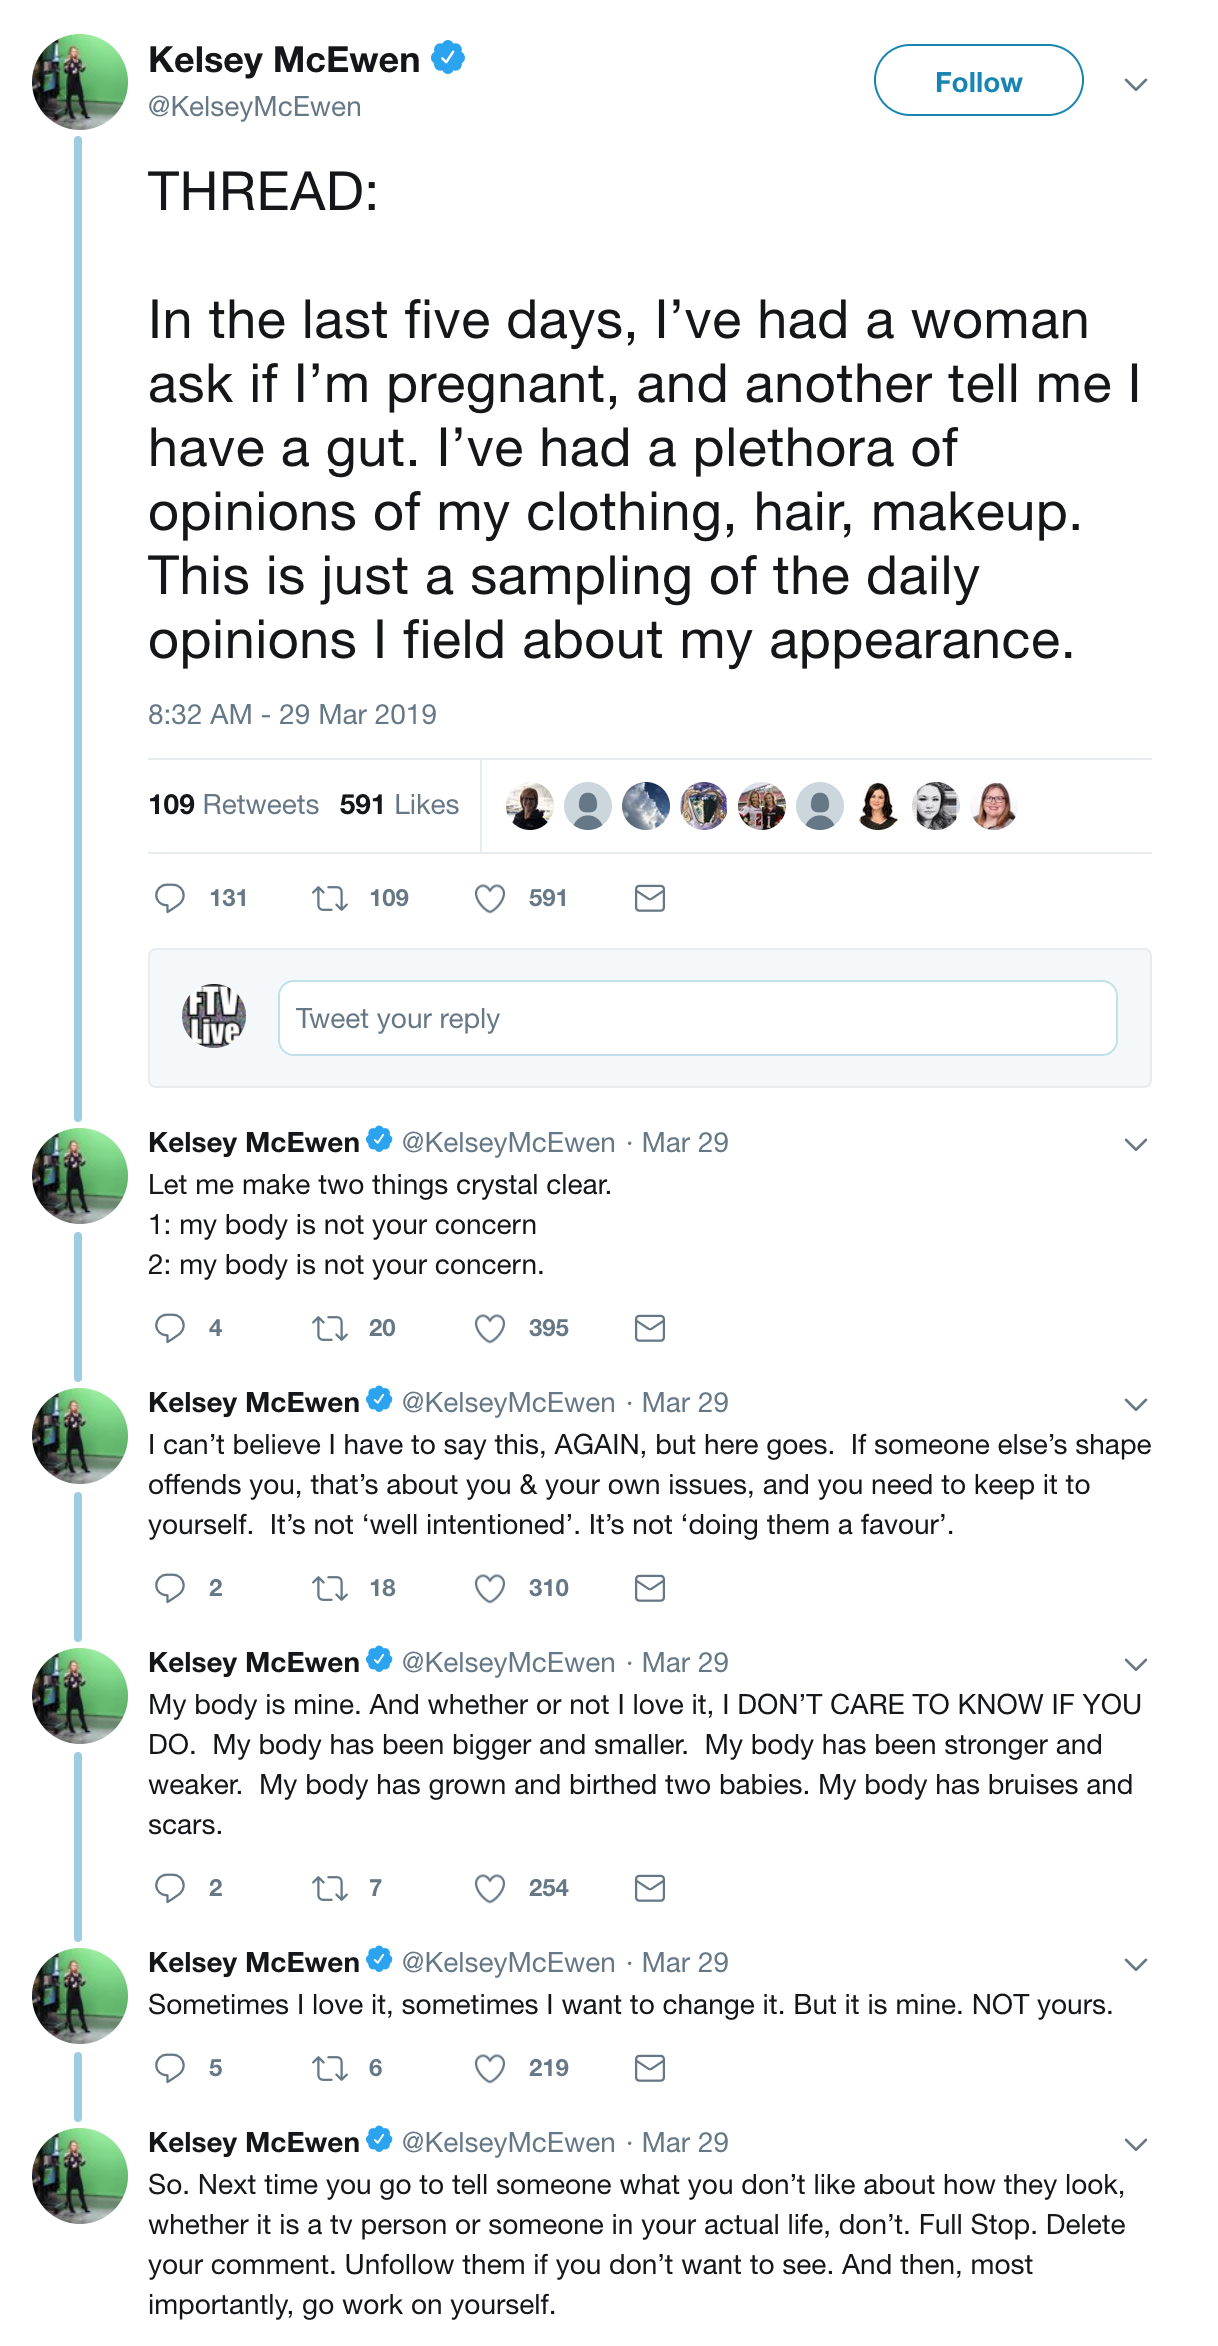Like the main tweet with 591 likes
The width and height of the screenshot is (1218, 2346).
click(490, 898)
